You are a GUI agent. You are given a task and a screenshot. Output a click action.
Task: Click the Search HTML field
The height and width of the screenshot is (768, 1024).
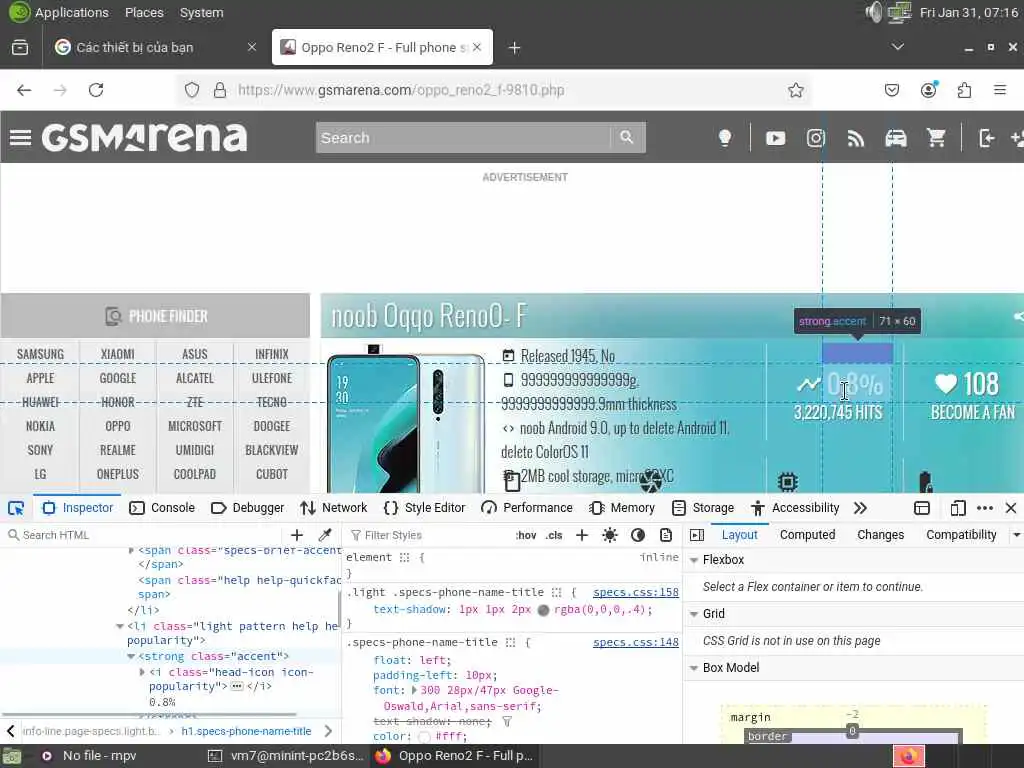click(x=144, y=536)
